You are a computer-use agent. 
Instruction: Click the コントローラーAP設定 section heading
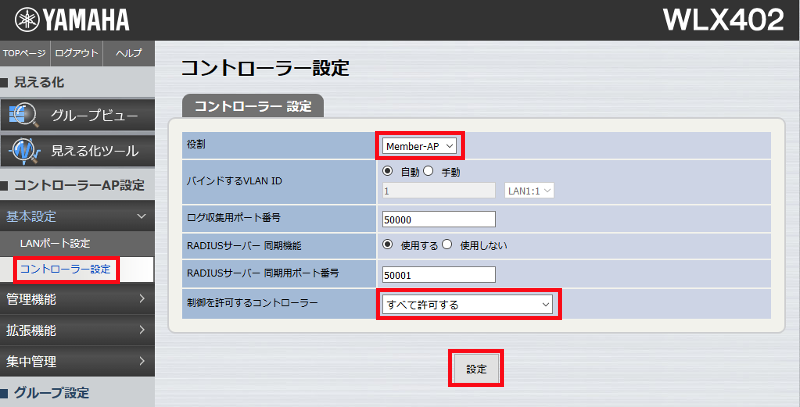(79, 185)
